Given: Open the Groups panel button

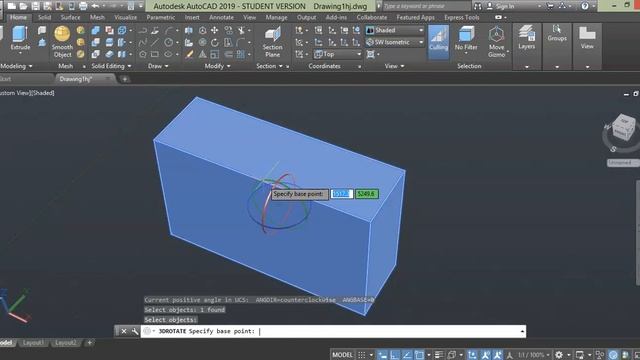Looking at the screenshot, I should click(557, 33).
